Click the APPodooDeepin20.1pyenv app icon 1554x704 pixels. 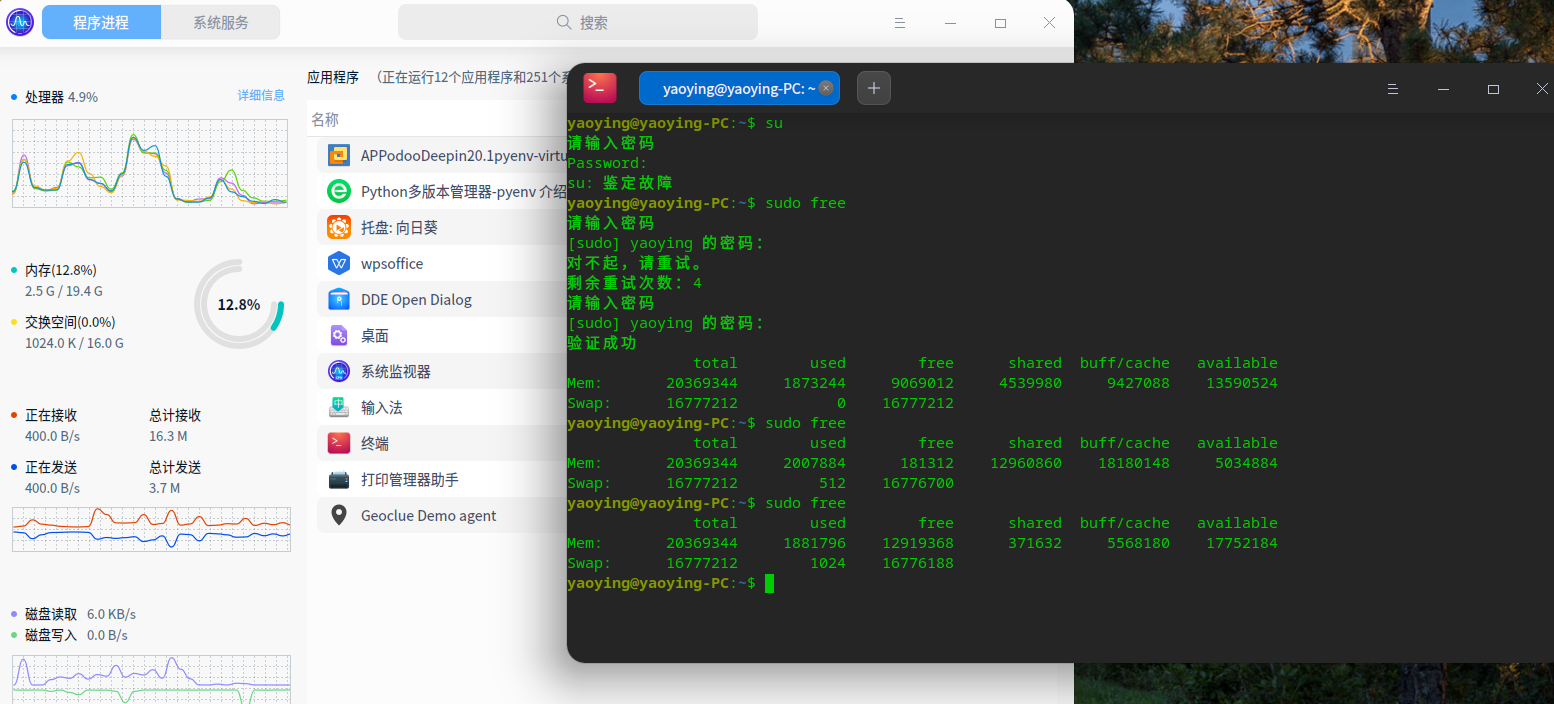pyautogui.click(x=339, y=155)
